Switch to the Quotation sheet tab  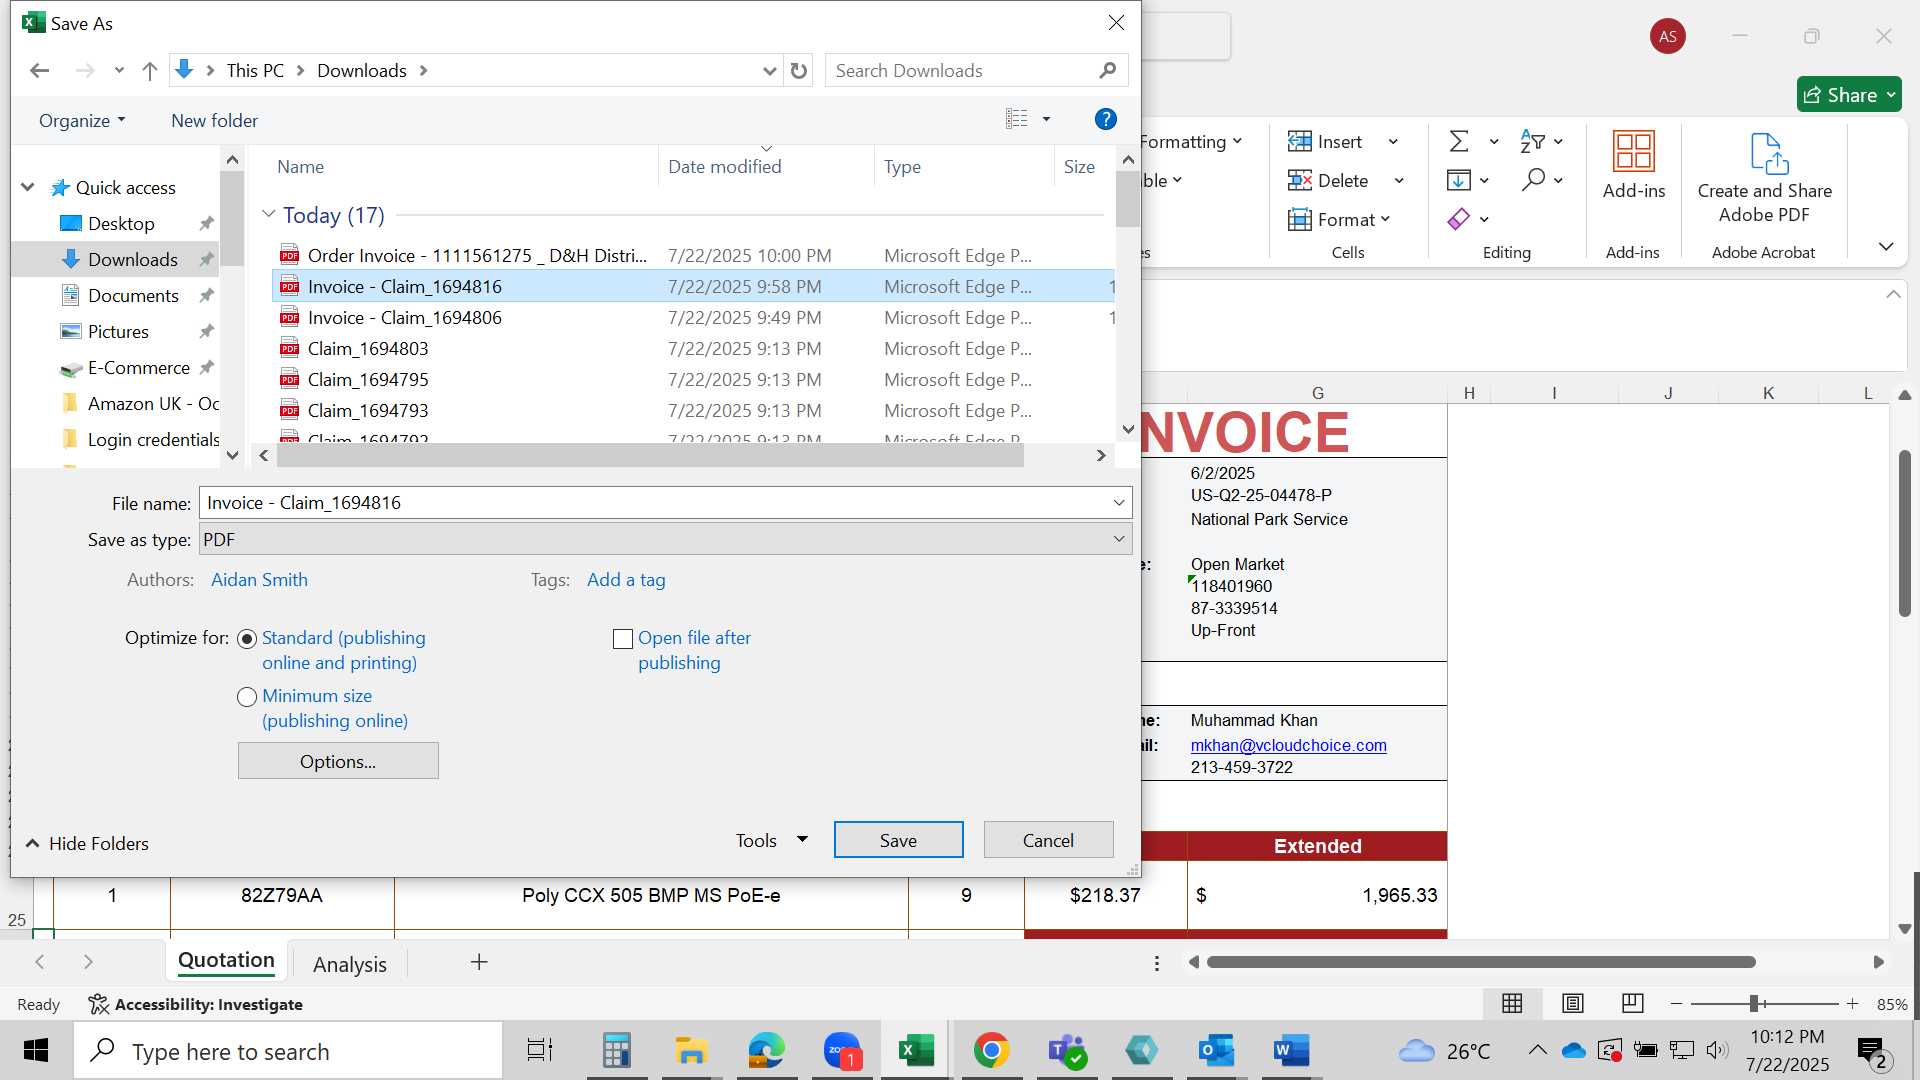[x=226, y=961]
